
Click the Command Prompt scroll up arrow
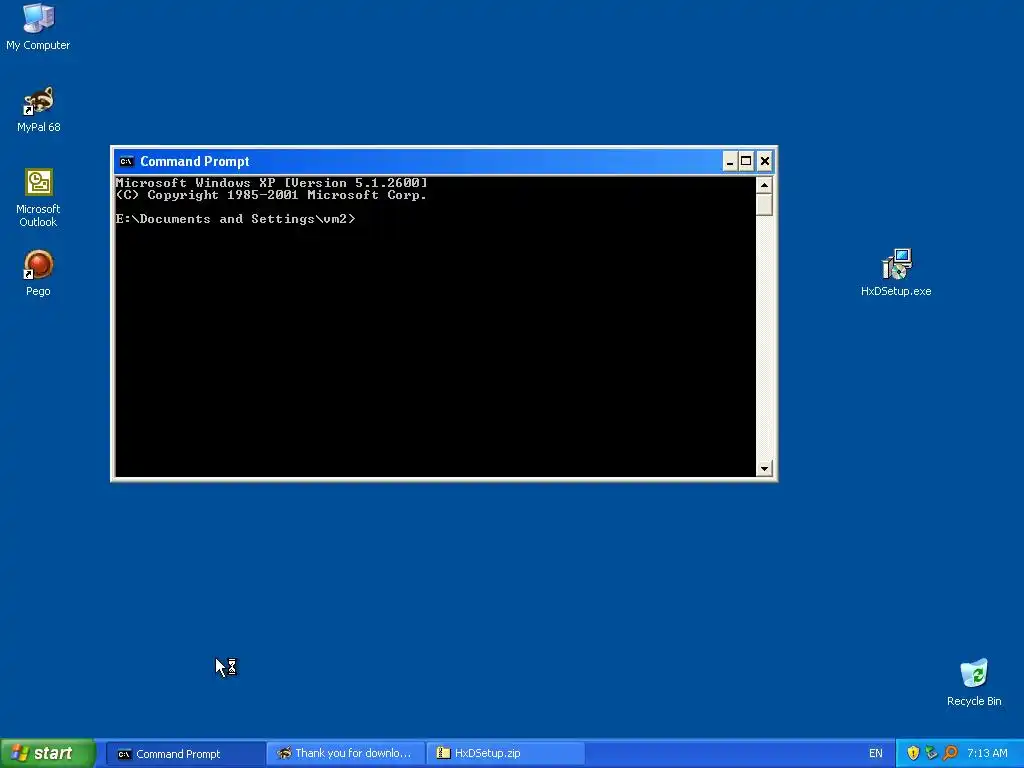pos(764,185)
